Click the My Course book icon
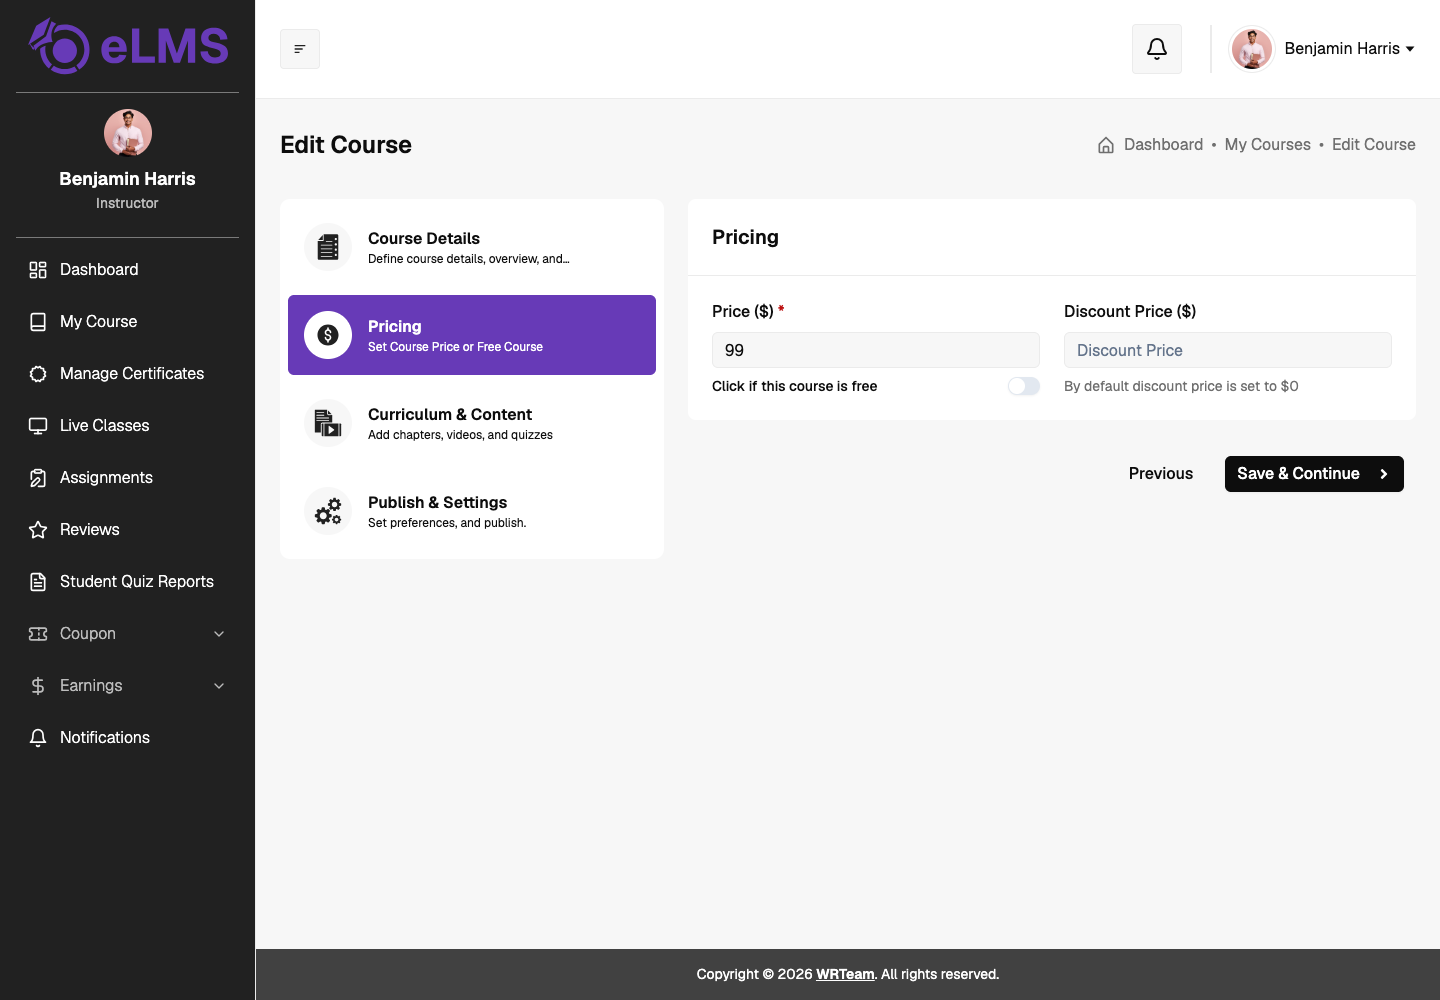Screen dimensions: 1440x1000 (38, 322)
